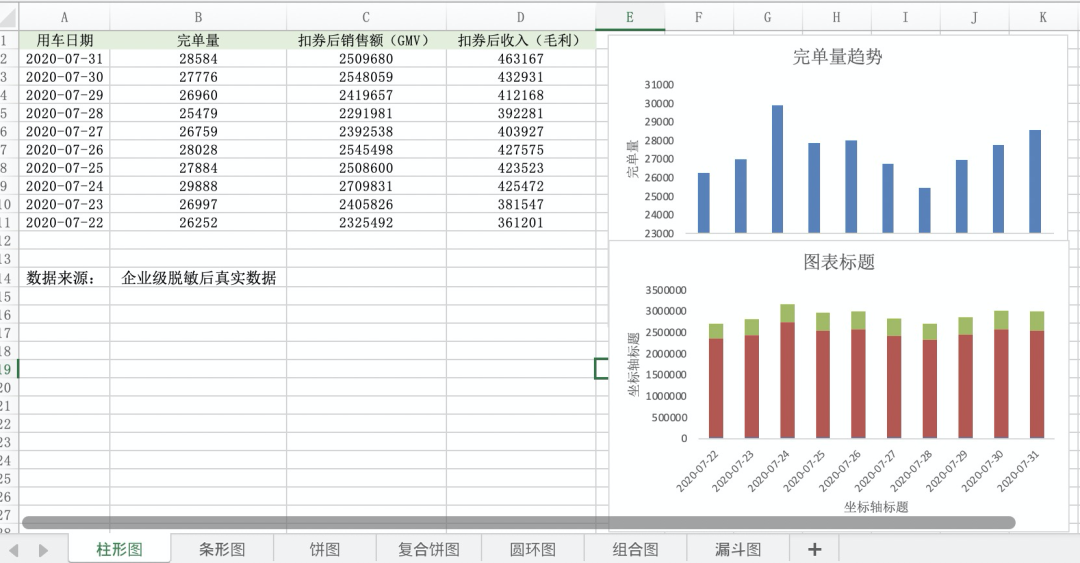Viewport: 1080px width, 563px height.
Task: Click the 31000 axis label
Action: [659, 85]
